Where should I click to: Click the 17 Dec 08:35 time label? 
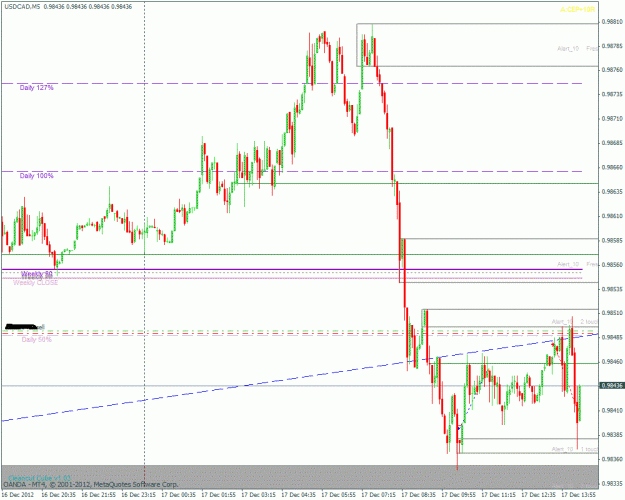coord(419,495)
